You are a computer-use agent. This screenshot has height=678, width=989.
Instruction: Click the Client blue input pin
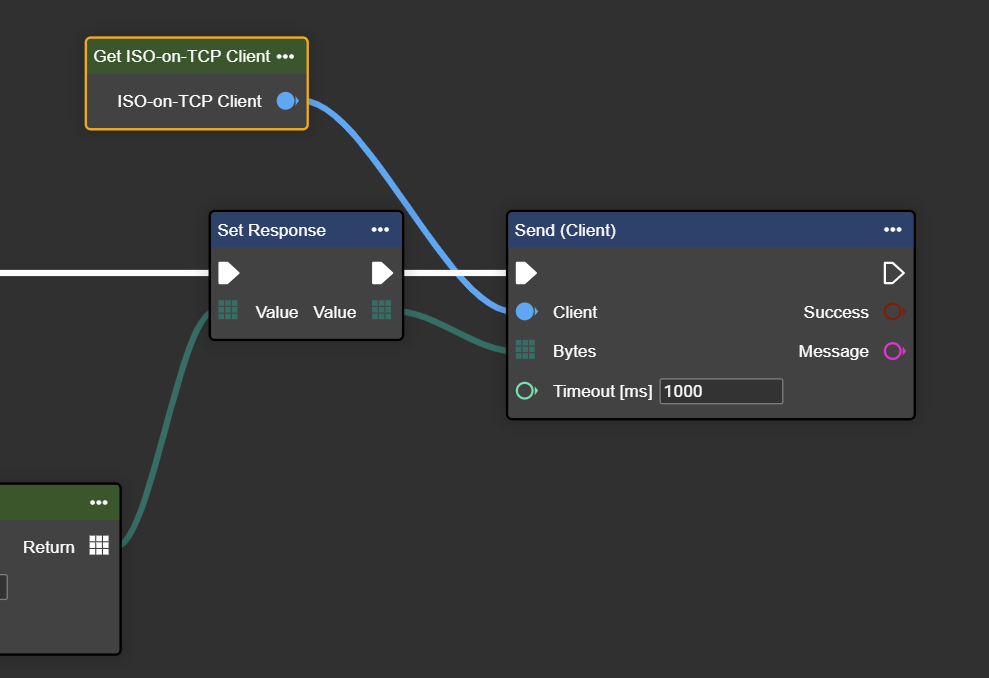tap(526, 312)
